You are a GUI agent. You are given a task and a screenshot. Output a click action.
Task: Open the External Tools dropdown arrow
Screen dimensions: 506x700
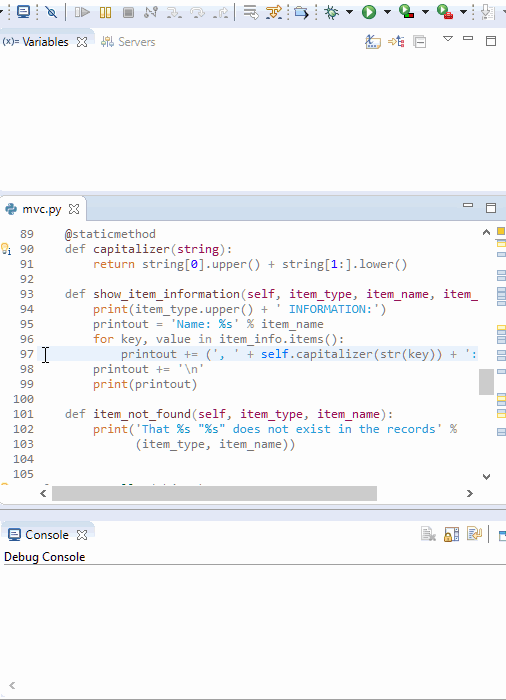click(x=464, y=12)
